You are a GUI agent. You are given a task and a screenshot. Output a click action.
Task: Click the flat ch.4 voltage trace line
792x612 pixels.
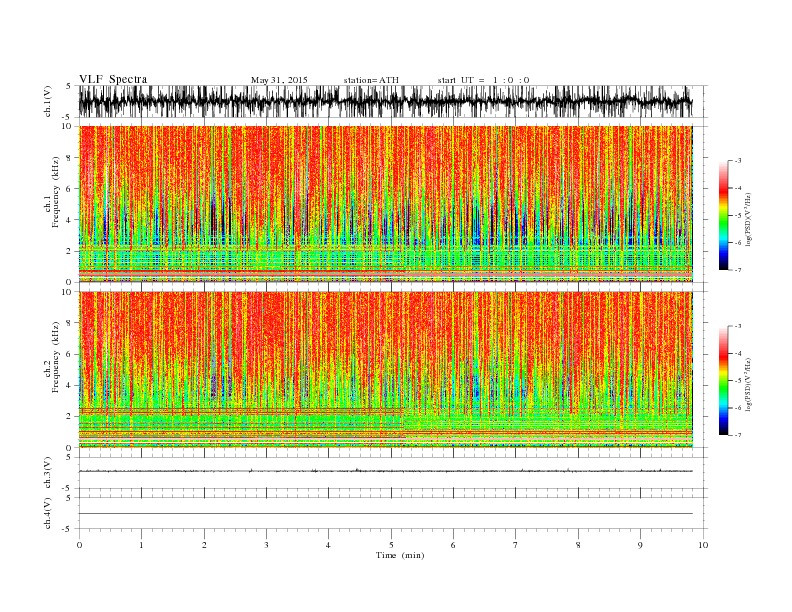click(x=385, y=514)
